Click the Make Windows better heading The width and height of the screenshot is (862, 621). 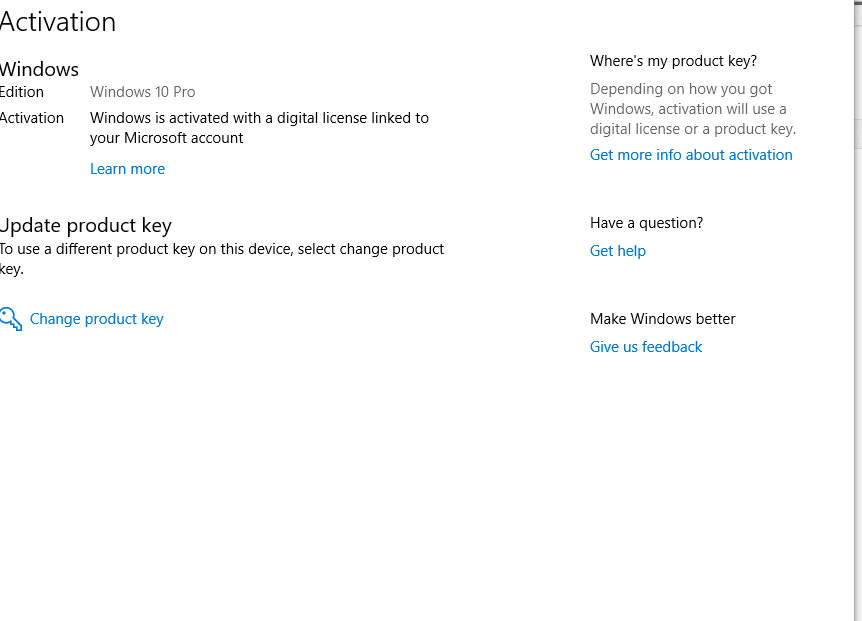pos(663,319)
